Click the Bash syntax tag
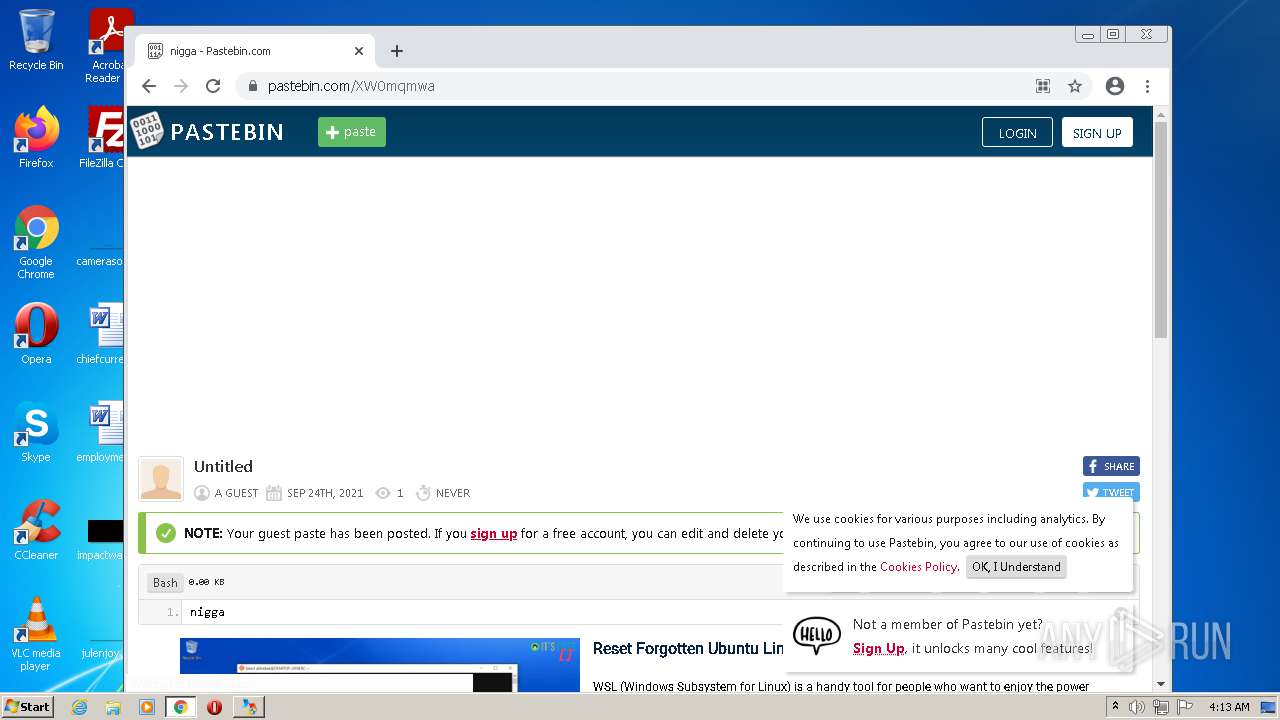The width and height of the screenshot is (1280, 720). coord(165,582)
